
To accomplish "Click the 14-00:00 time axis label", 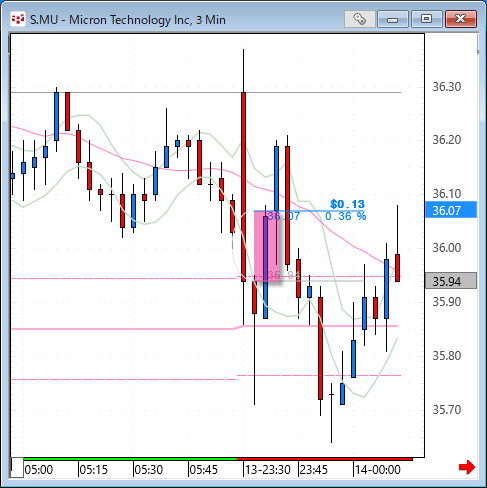I will (378, 470).
